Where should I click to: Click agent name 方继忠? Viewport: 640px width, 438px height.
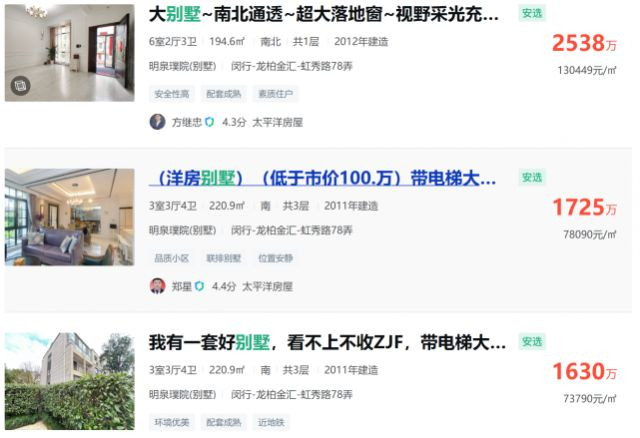[x=187, y=122]
